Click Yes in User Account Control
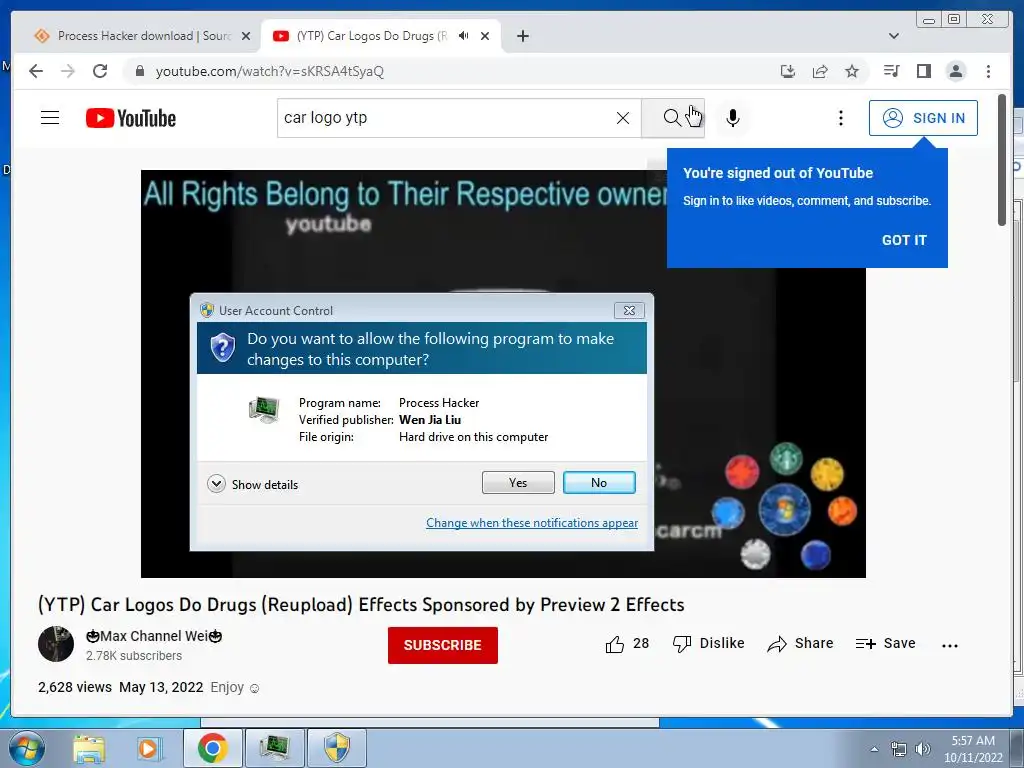The width and height of the screenshot is (1024, 768). (518, 483)
